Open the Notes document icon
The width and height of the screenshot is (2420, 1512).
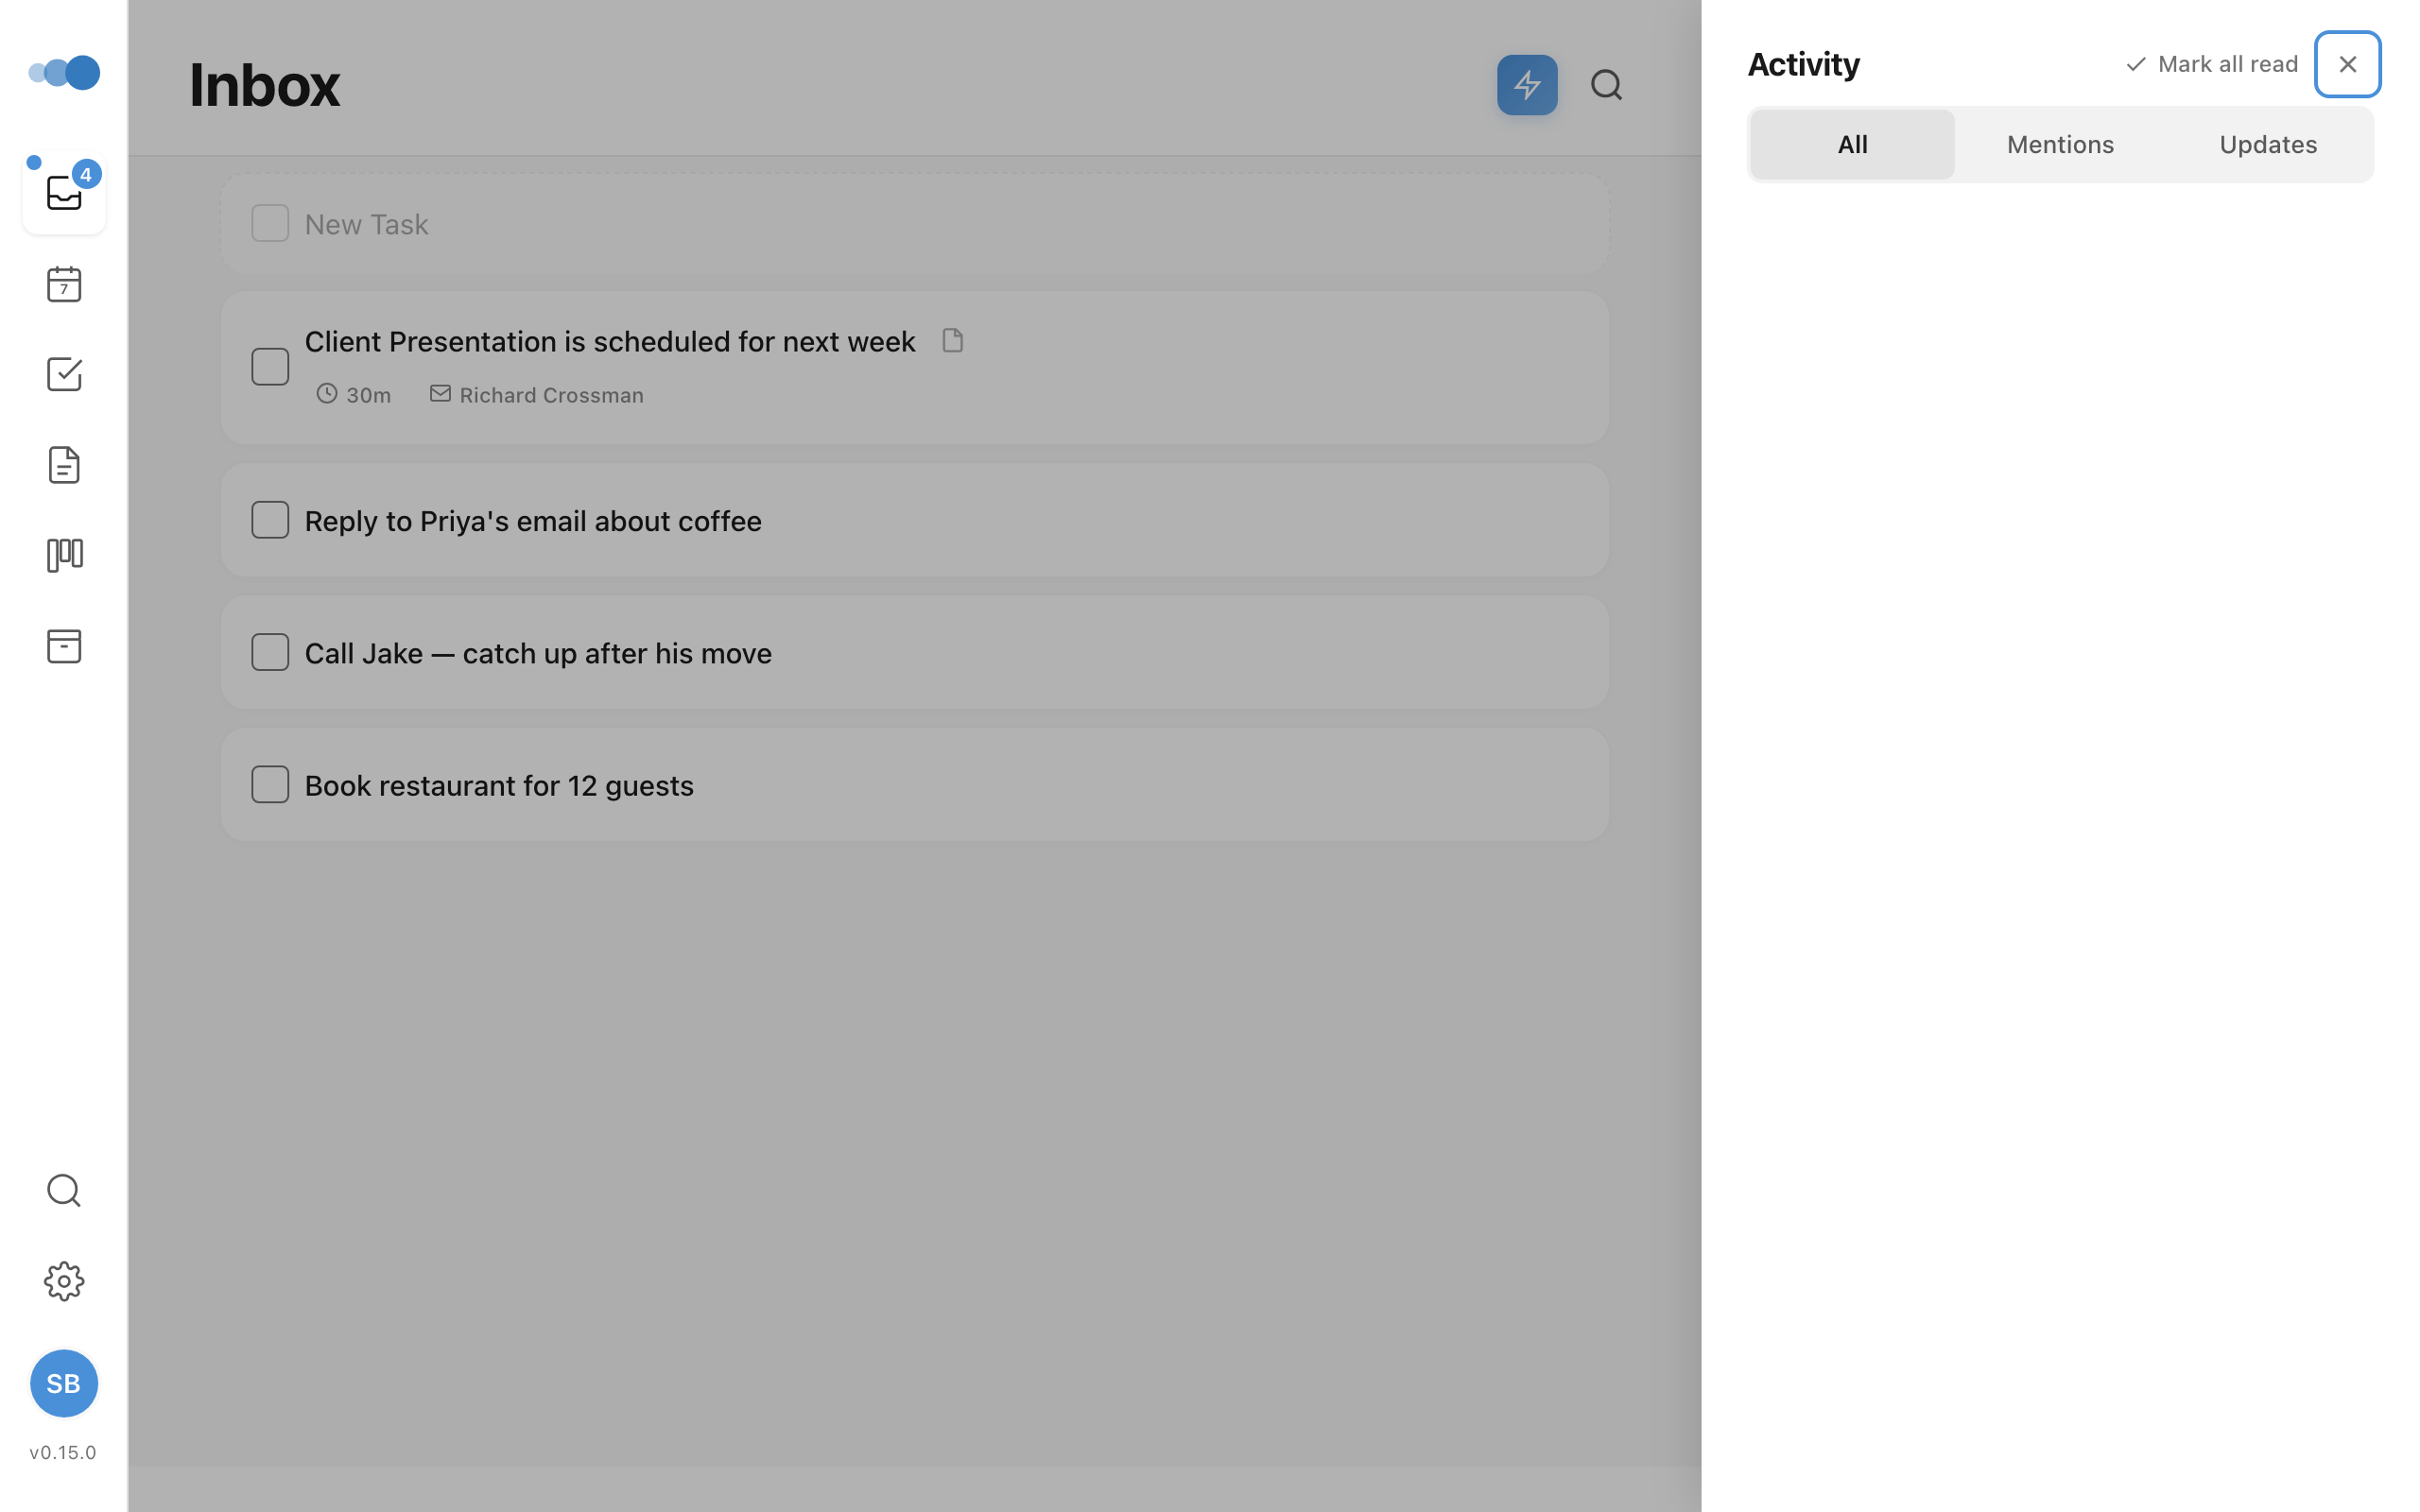coord(63,464)
